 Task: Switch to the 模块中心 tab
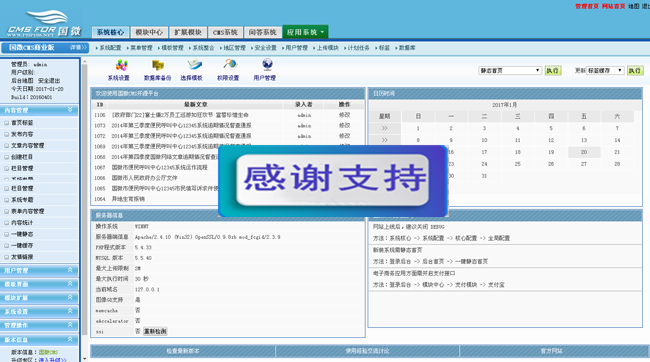(x=149, y=32)
